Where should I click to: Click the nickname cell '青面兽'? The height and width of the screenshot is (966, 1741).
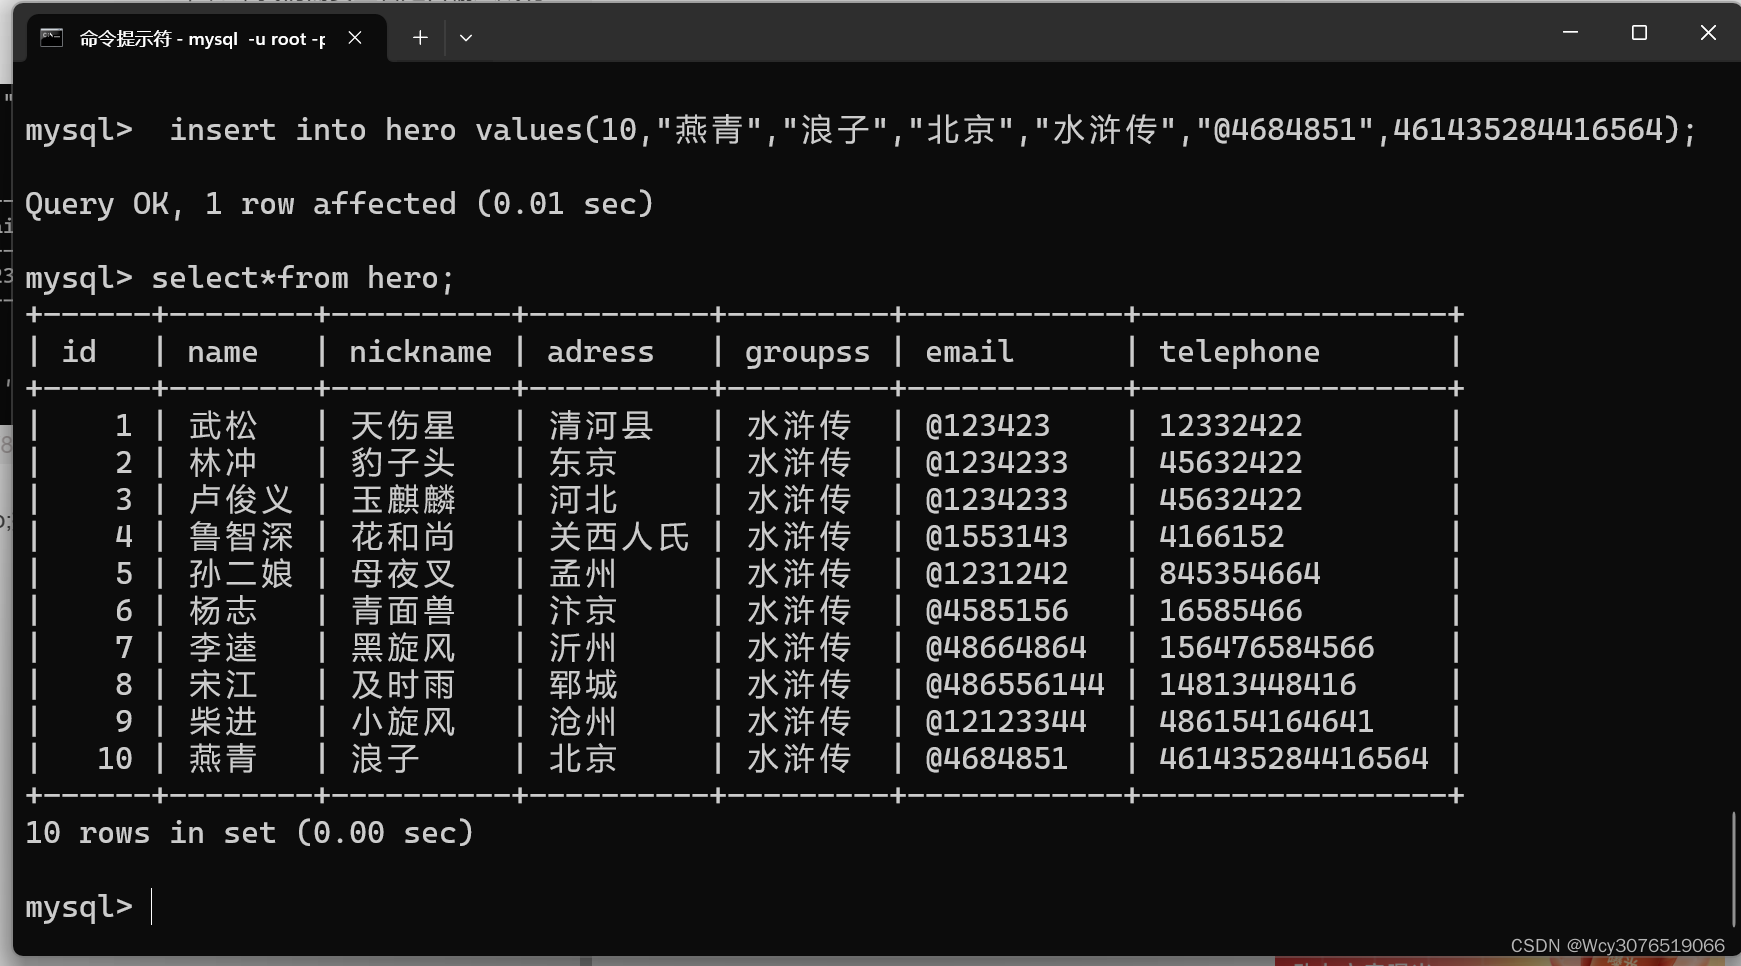[403, 611]
